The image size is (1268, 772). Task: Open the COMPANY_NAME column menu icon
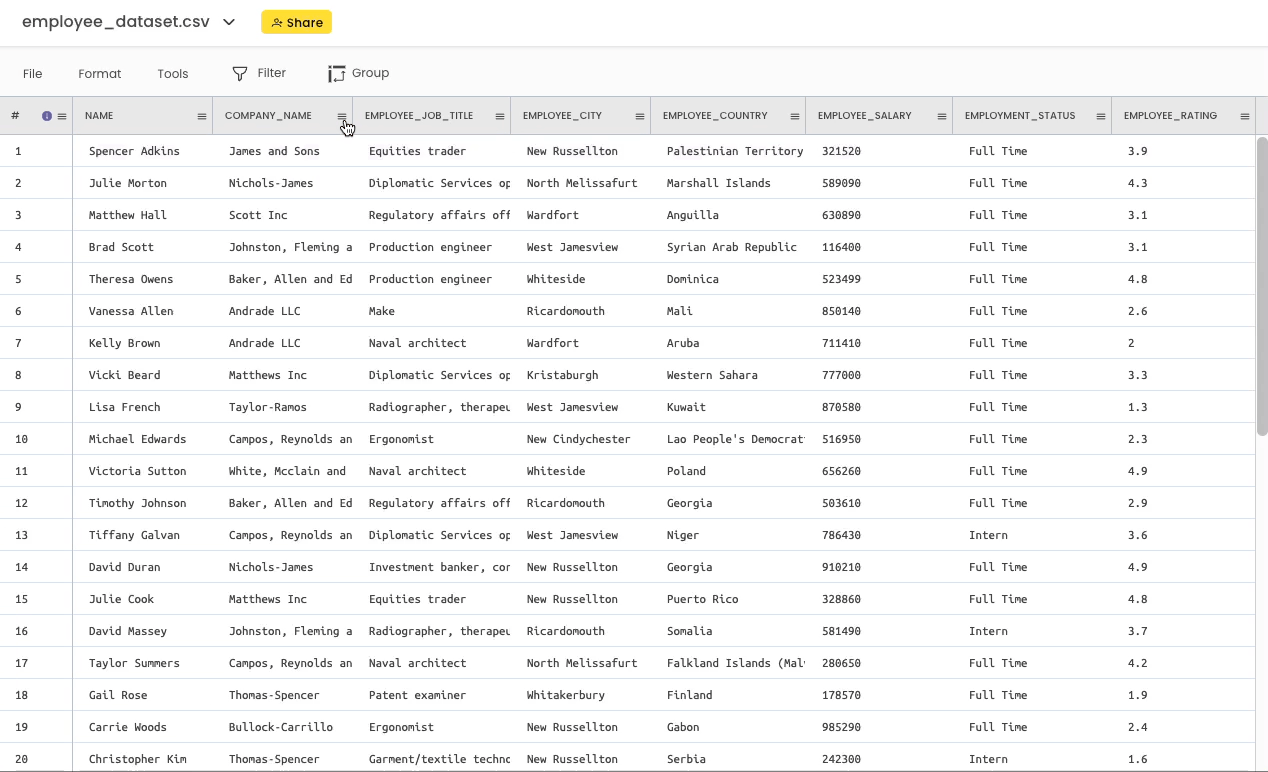[342, 117]
